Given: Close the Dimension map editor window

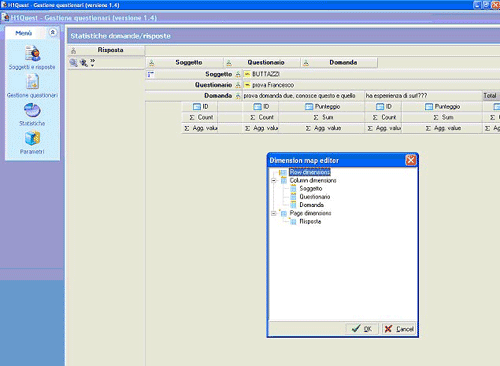Looking at the screenshot, I should tap(411, 160).
